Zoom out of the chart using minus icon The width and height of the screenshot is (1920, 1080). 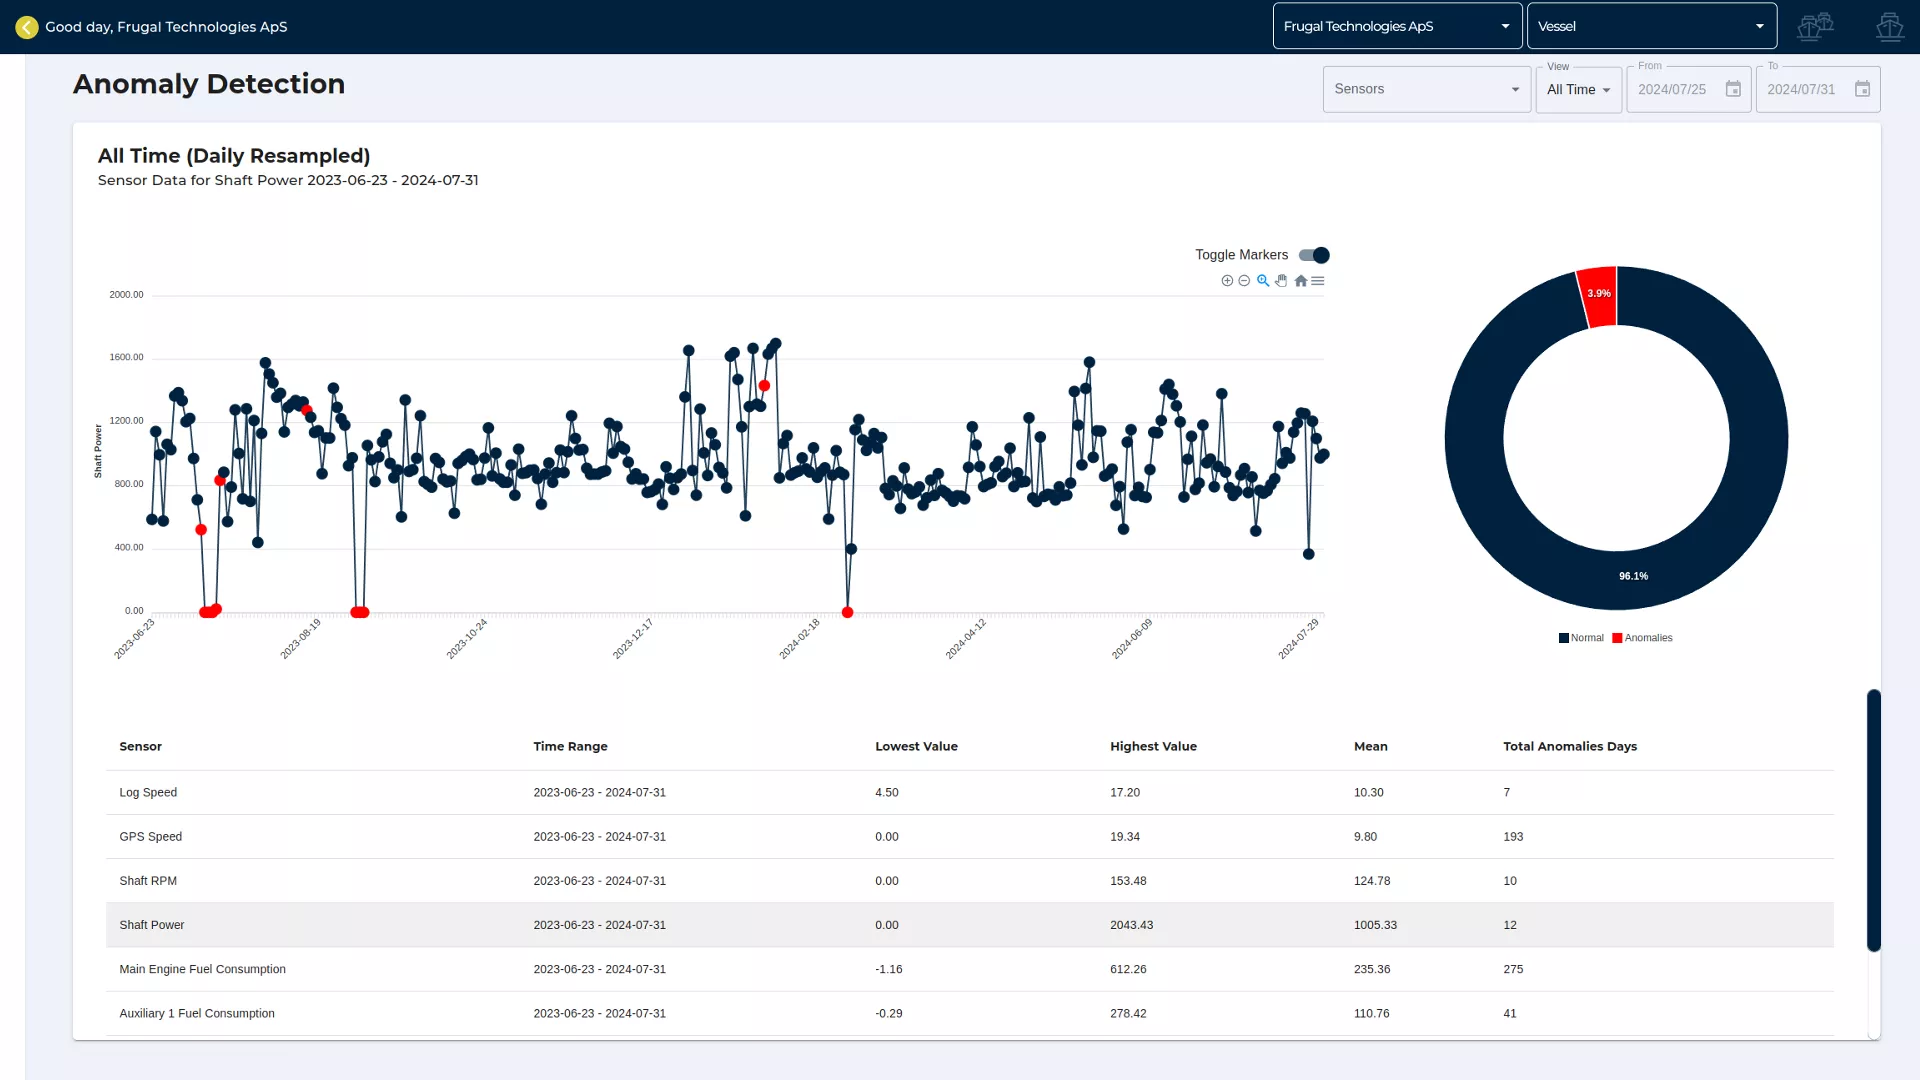(x=1244, y=281)
